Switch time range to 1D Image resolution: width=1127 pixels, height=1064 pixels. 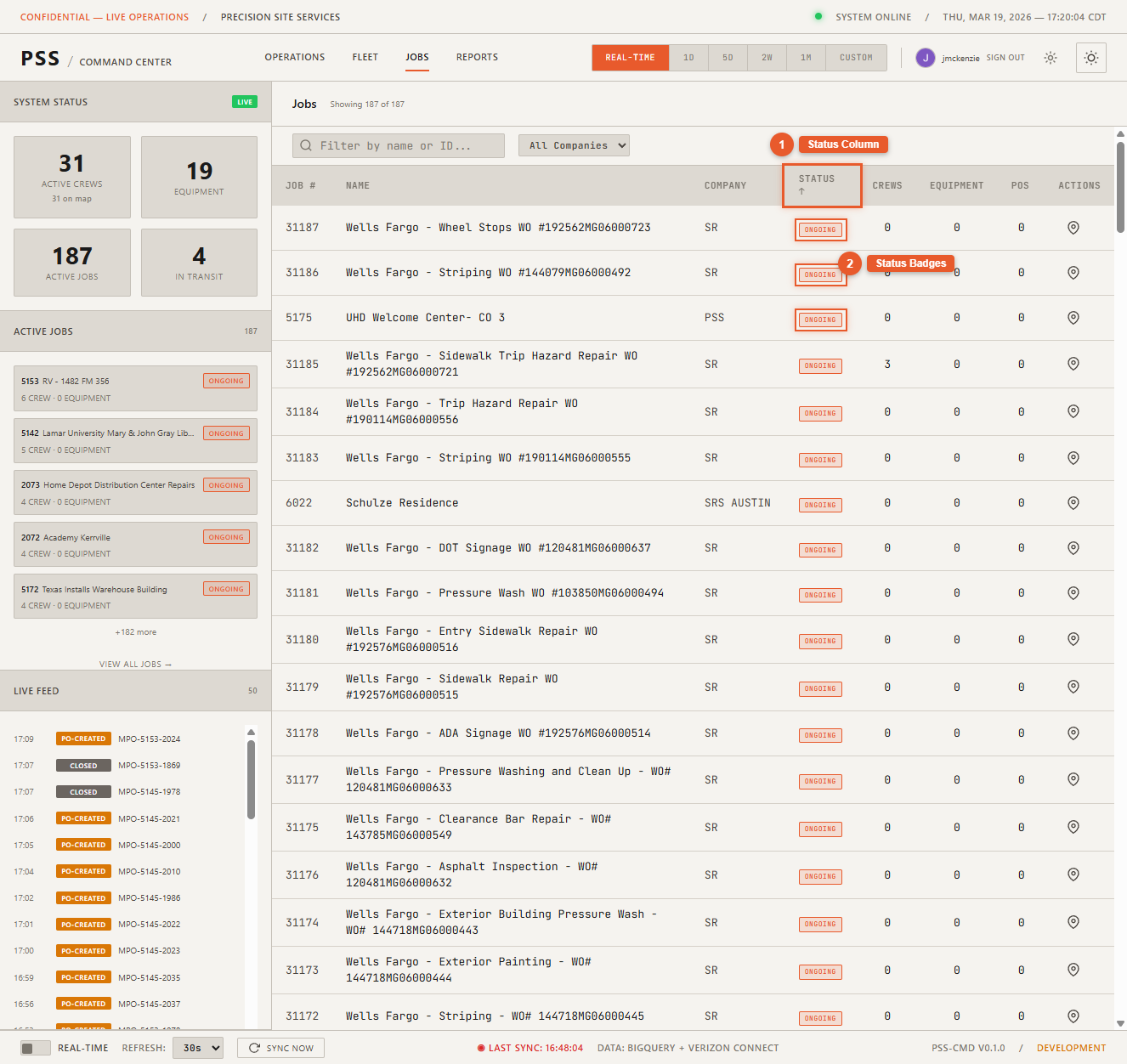[x=688, y=58]
